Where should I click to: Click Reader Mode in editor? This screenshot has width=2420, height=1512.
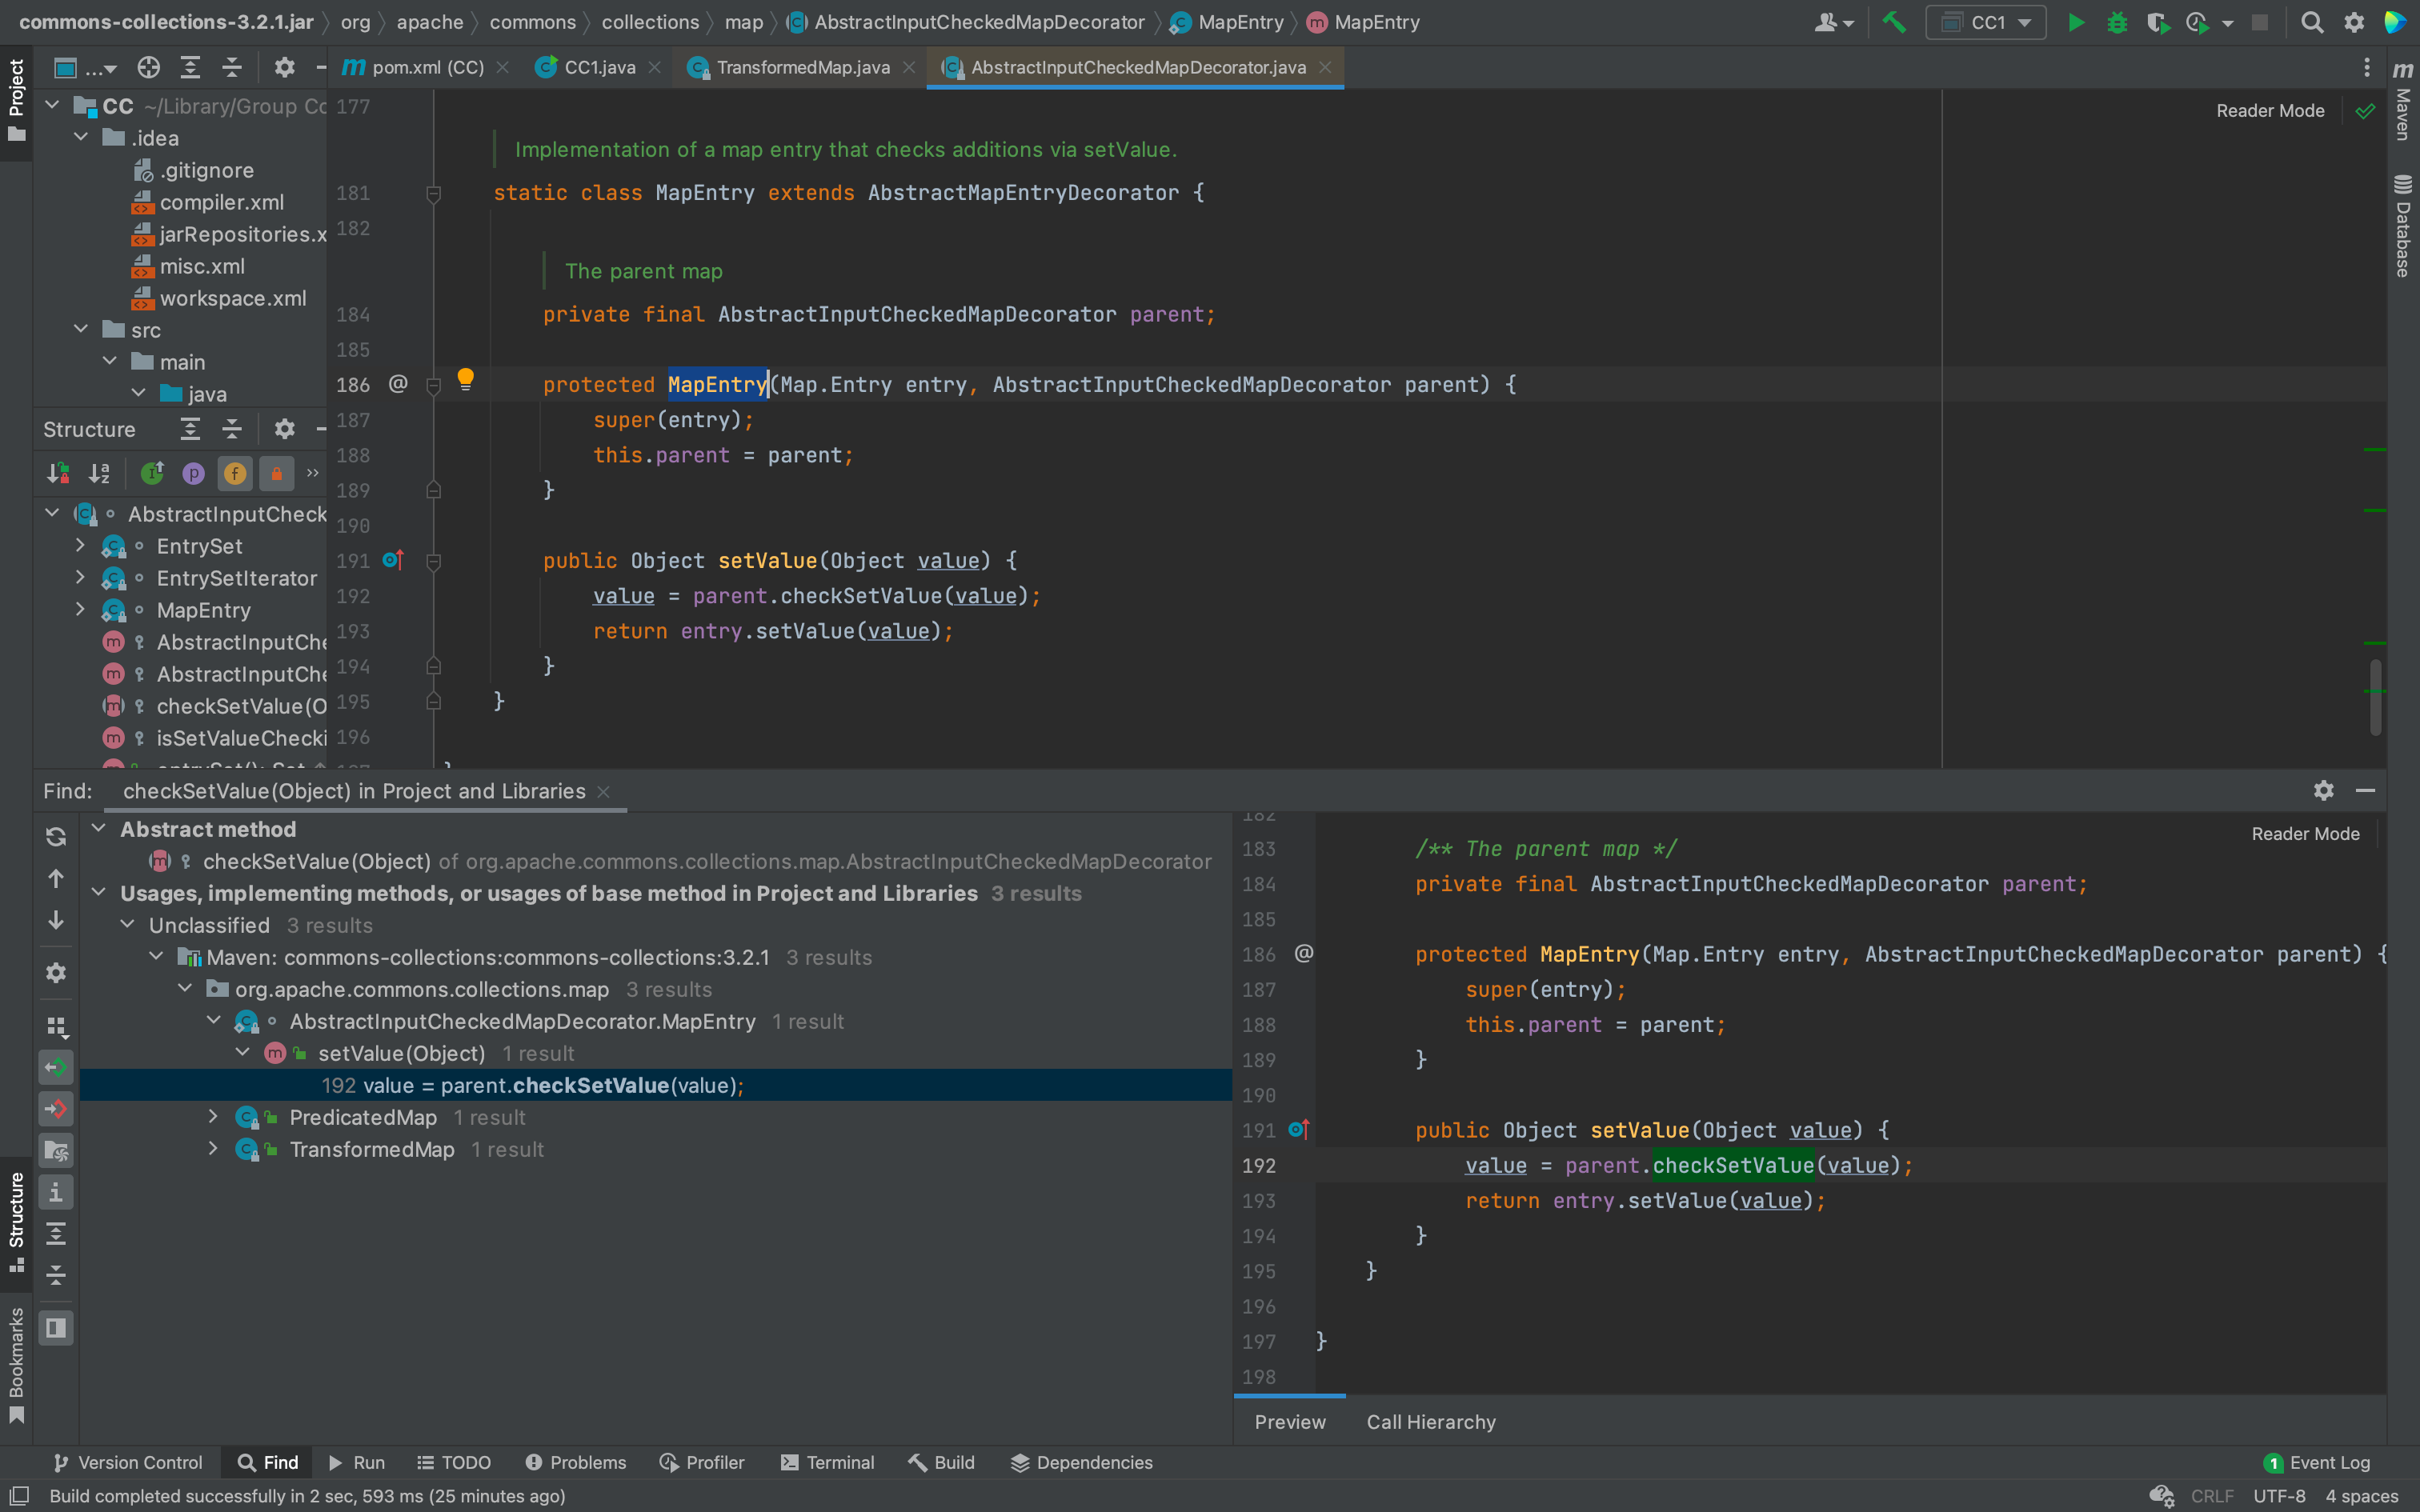(2270, 111)
